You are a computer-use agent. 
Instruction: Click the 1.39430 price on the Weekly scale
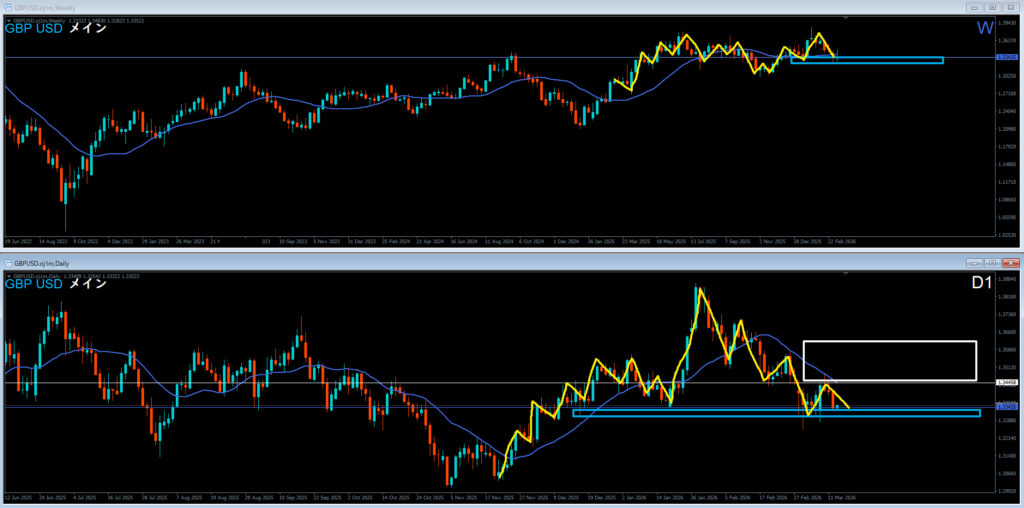pos(1006,22)
